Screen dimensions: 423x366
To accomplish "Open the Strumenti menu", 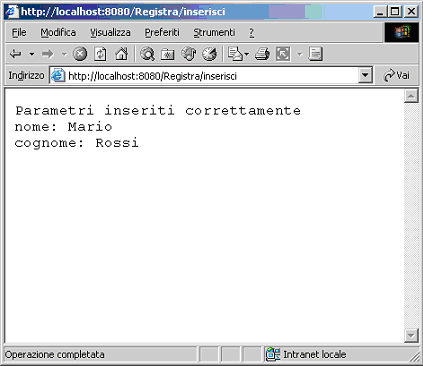I will tap(214, 32).
